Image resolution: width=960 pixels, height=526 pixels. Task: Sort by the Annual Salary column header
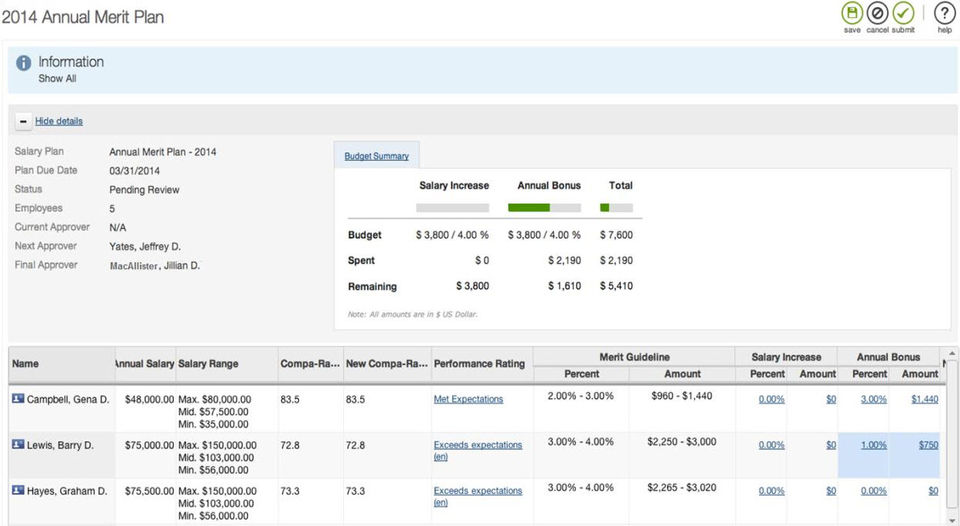(x=145, y=364)
